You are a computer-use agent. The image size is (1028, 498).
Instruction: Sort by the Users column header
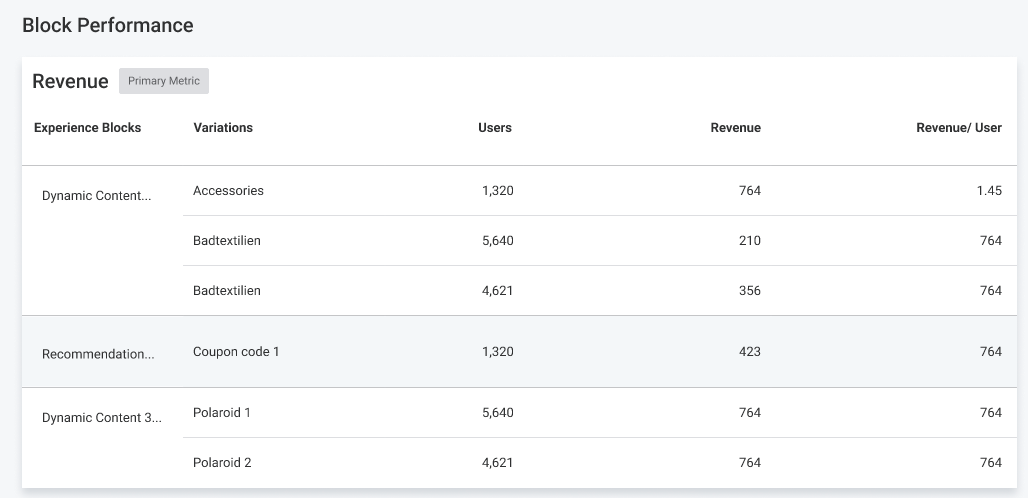click(x=495, y=128)
